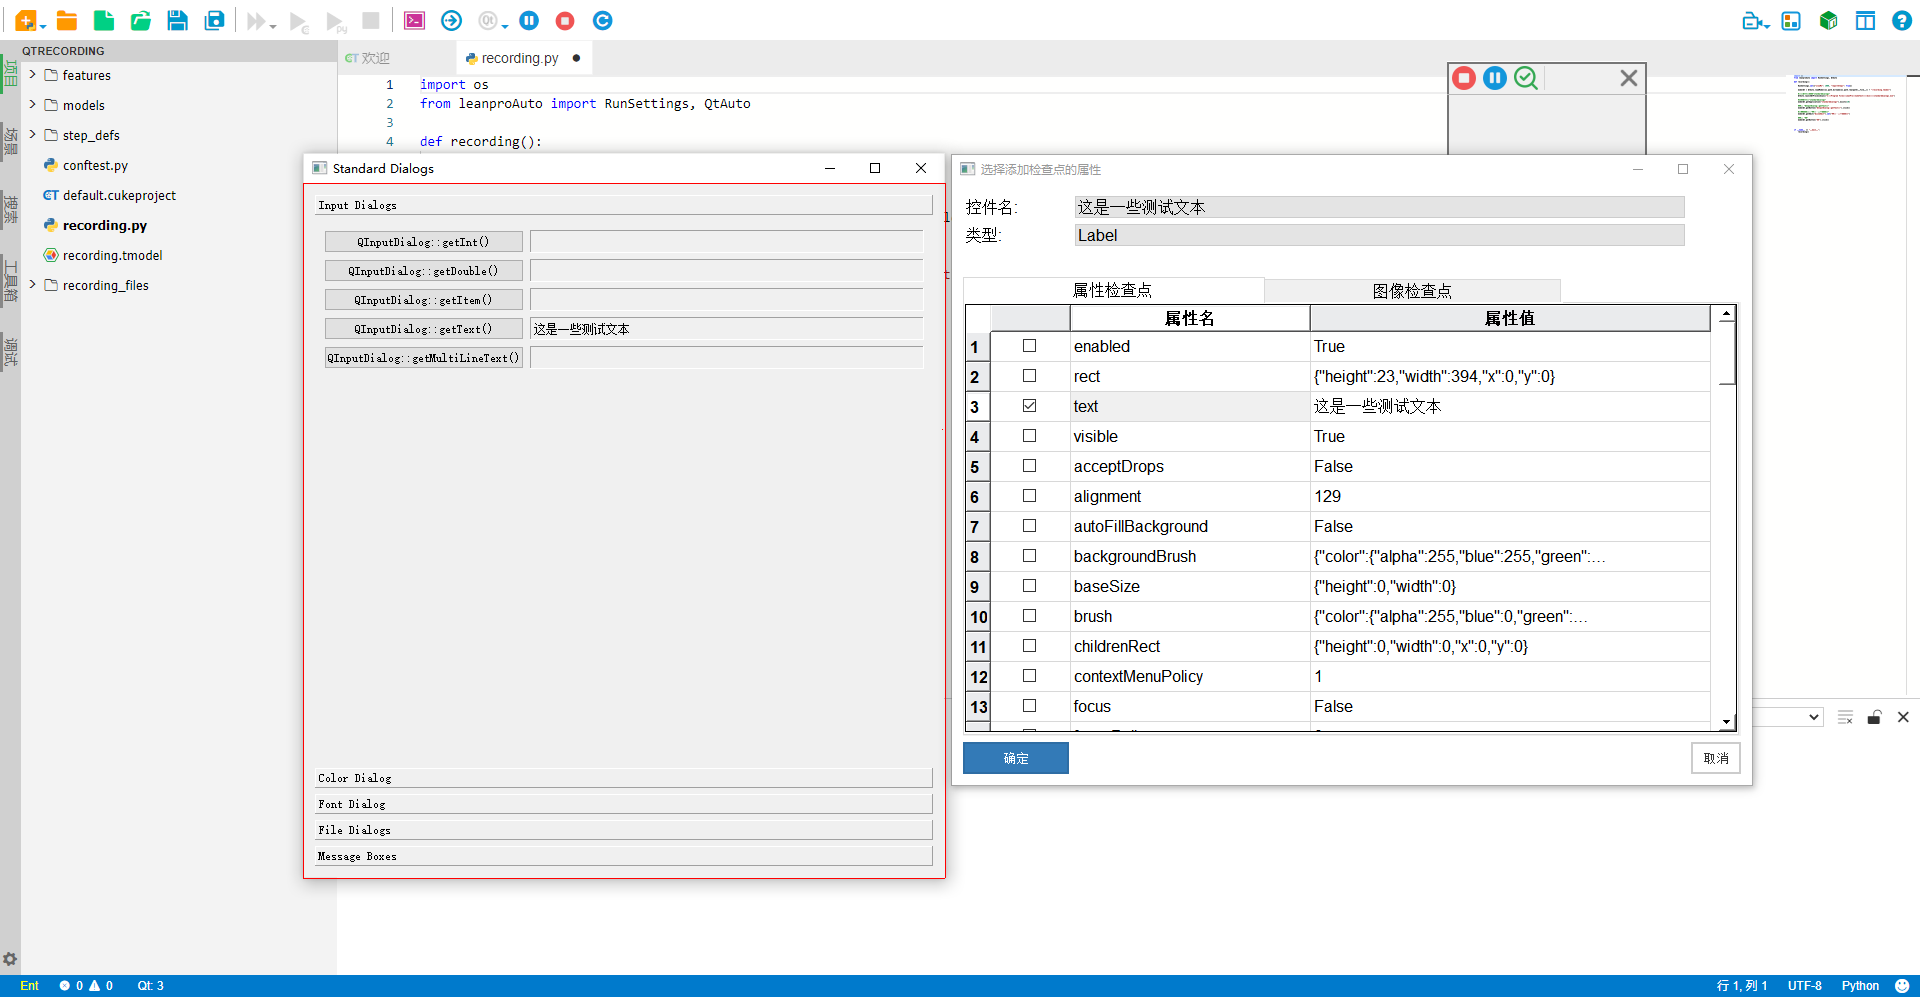Click the lock icon in the output panel
Viewport: 1920px width, 997px height.
(x=1874, y=717)
